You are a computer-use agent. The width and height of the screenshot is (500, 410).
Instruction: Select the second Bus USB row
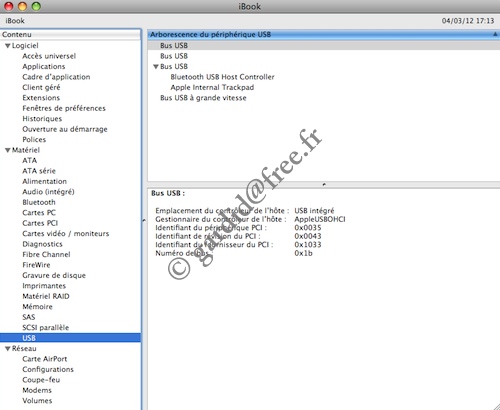(174, 56)
